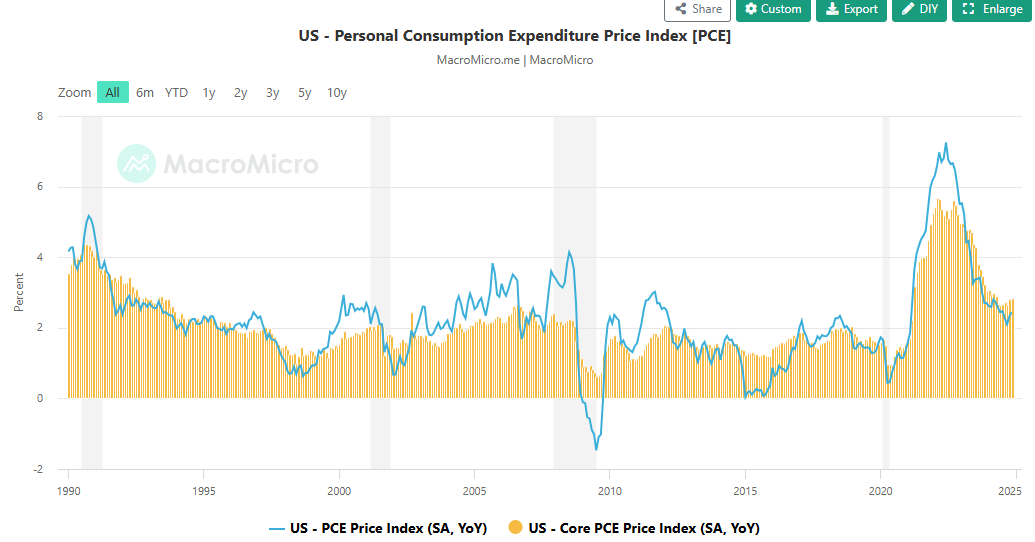Click the blue PCE legend line marker
Screen dimensions: 1035x542
(277, 528)
